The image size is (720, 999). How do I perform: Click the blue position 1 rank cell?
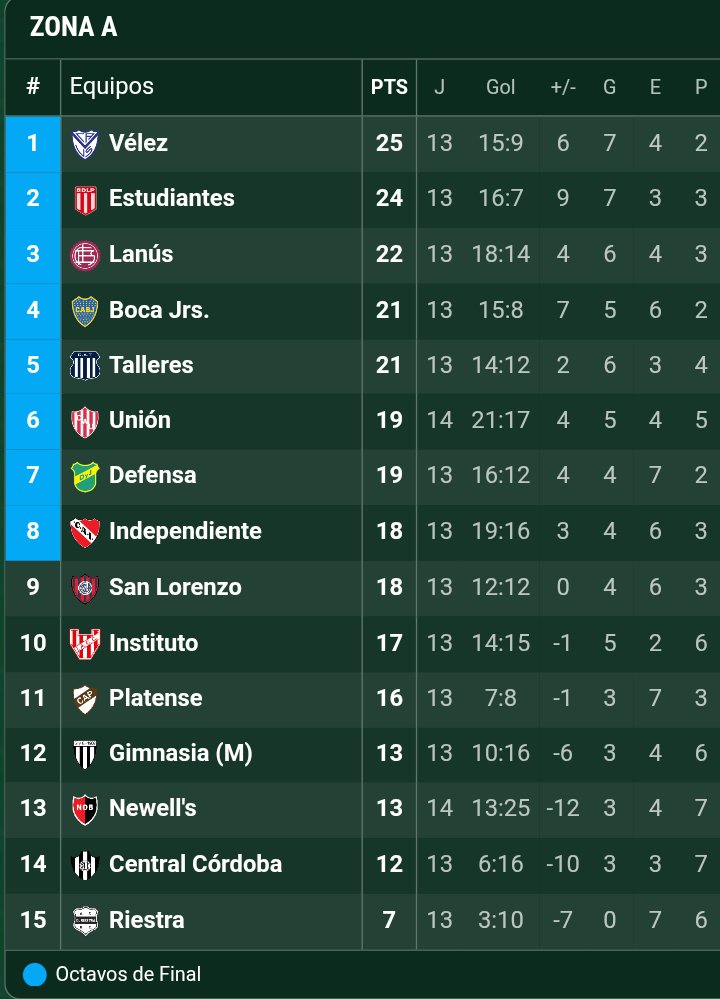(33, 144)
